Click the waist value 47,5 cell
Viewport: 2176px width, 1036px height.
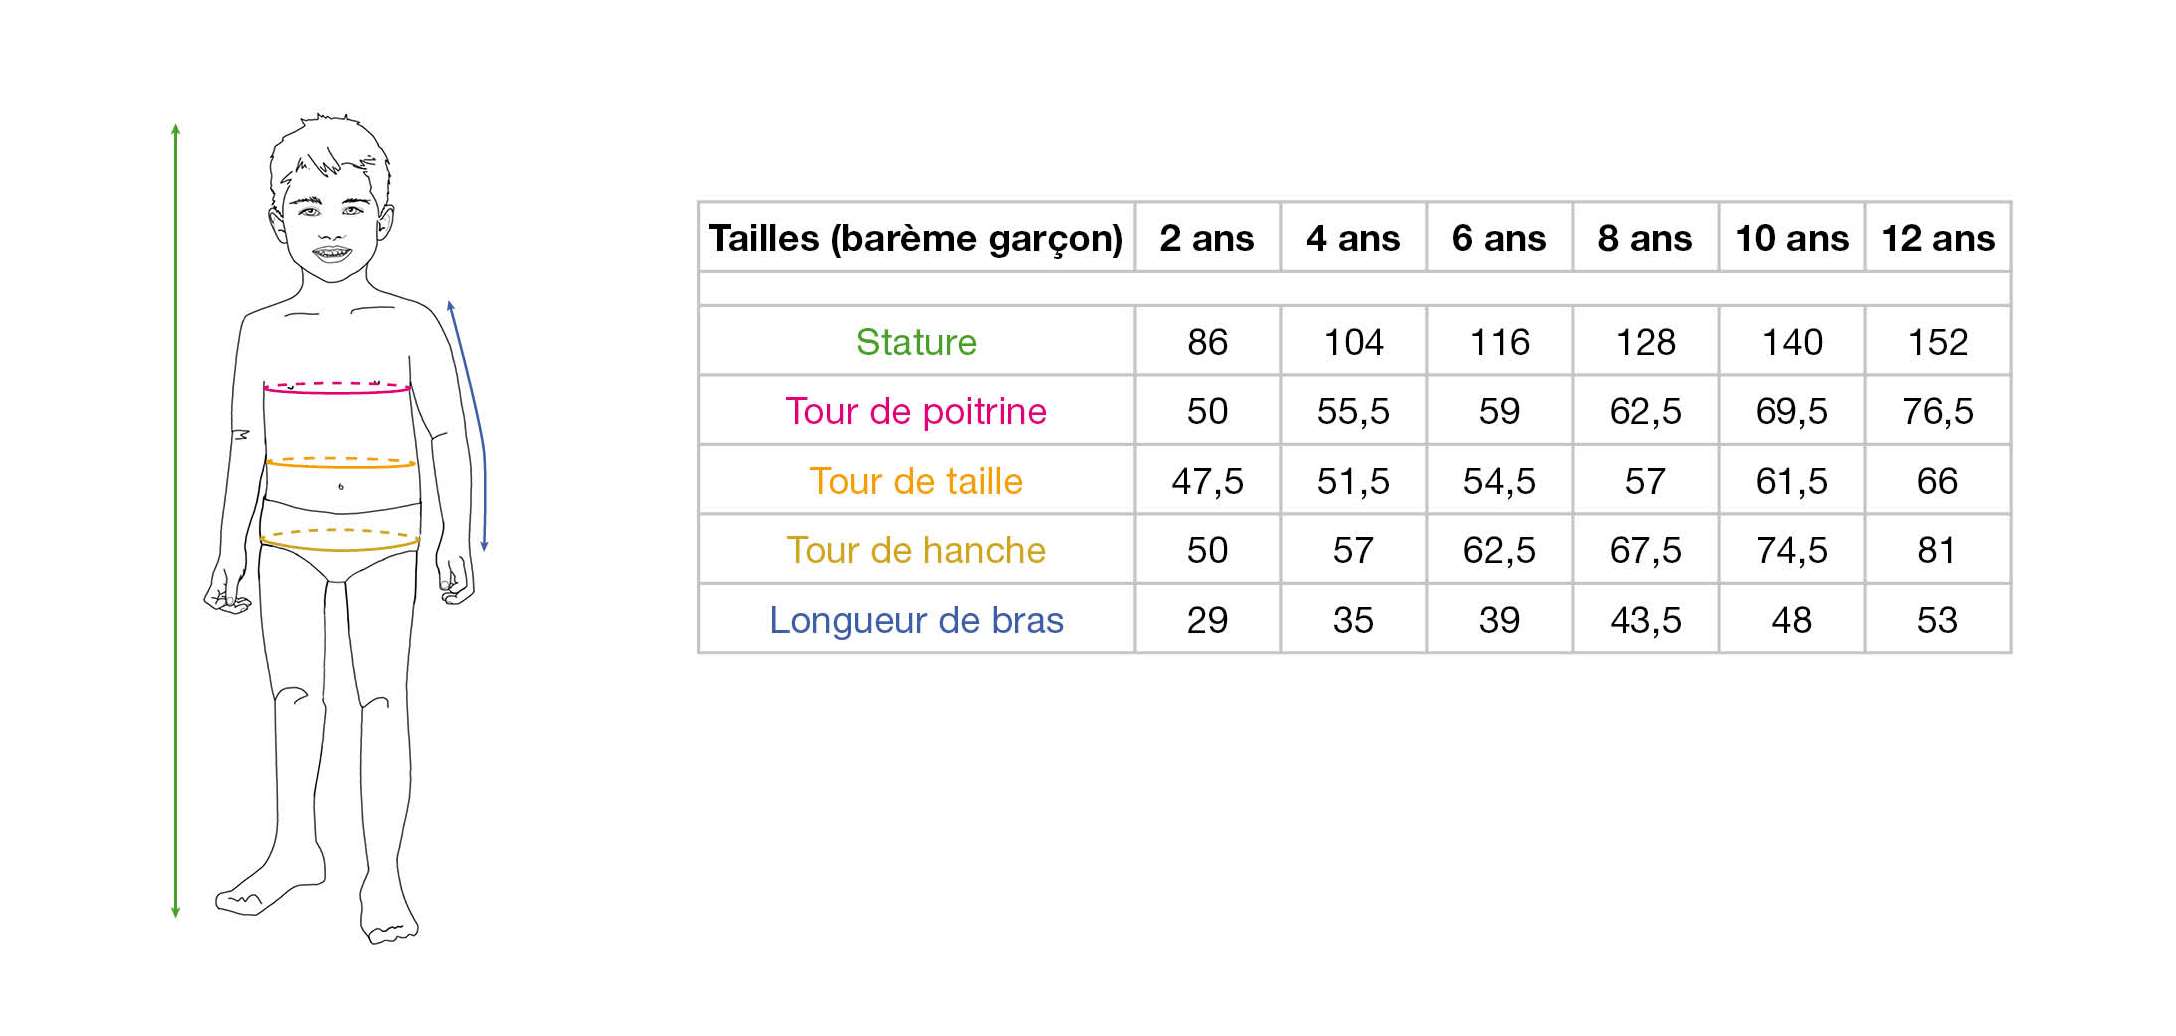click(x=1207, y=481)
